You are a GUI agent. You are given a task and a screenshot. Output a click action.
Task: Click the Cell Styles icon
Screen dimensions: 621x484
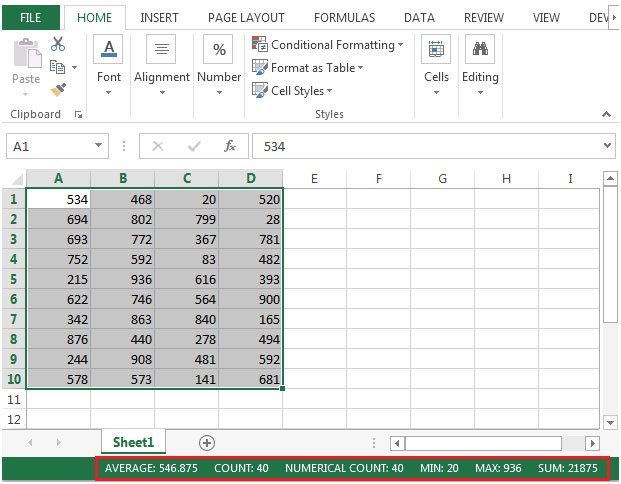tap(260, 90)
